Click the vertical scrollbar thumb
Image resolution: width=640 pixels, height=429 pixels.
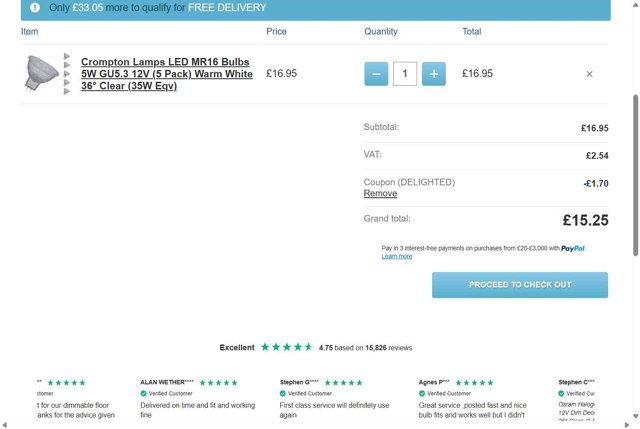point(635,176)
